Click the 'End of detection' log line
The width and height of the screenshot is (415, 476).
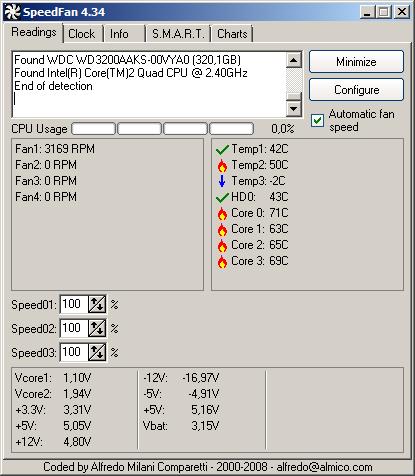53,86
